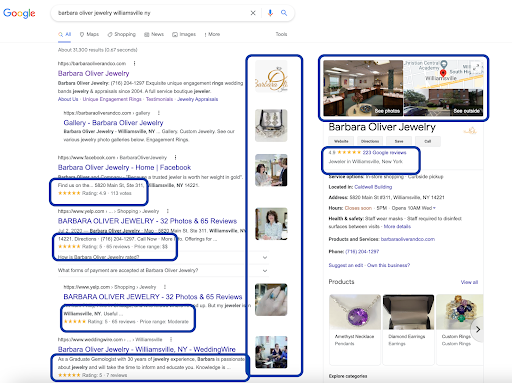Open options dots beside WeddingWire result URL
Screen dimensions: 512x383
click(171, 339)
